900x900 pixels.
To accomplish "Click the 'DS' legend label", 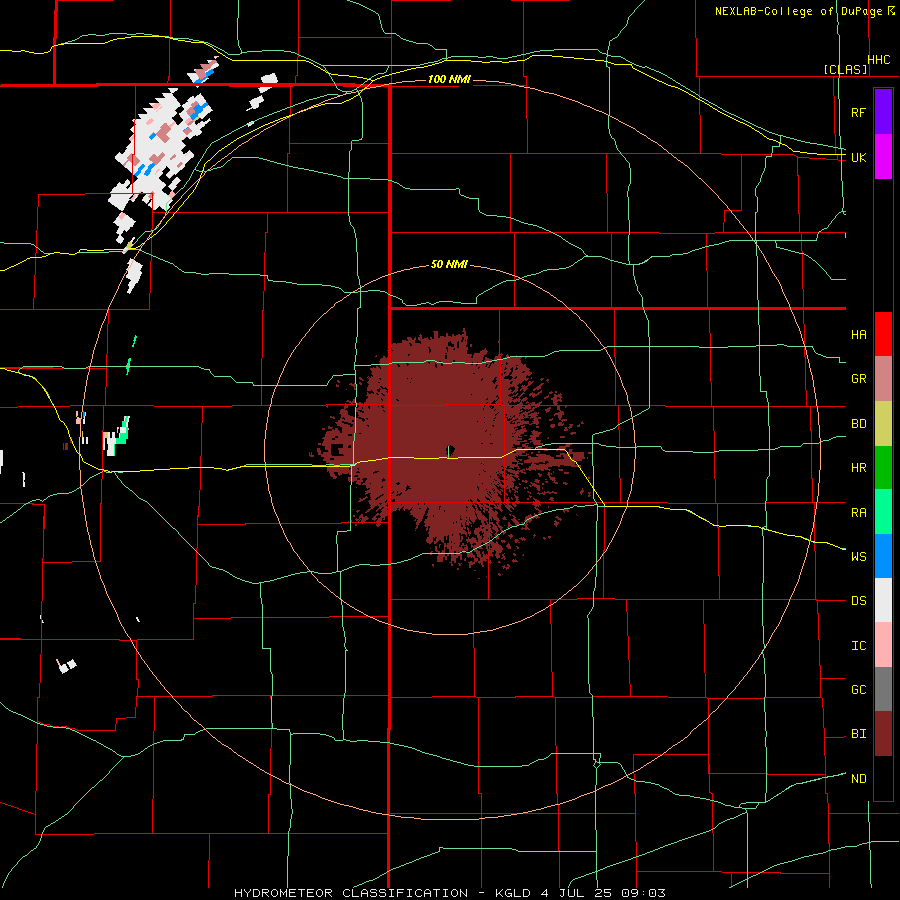I will point(858,600).
